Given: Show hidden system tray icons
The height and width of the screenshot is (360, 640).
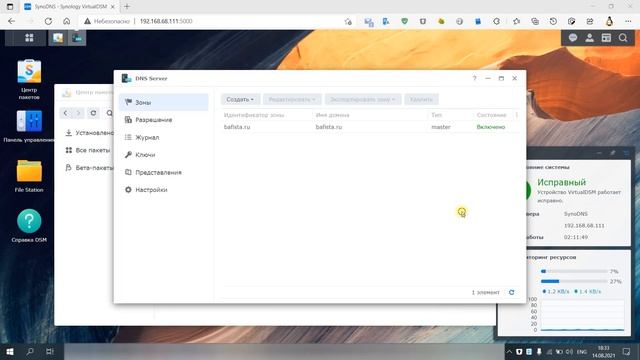Looking at the screenshot, I should pyautogui.click(x=509, y=351).
